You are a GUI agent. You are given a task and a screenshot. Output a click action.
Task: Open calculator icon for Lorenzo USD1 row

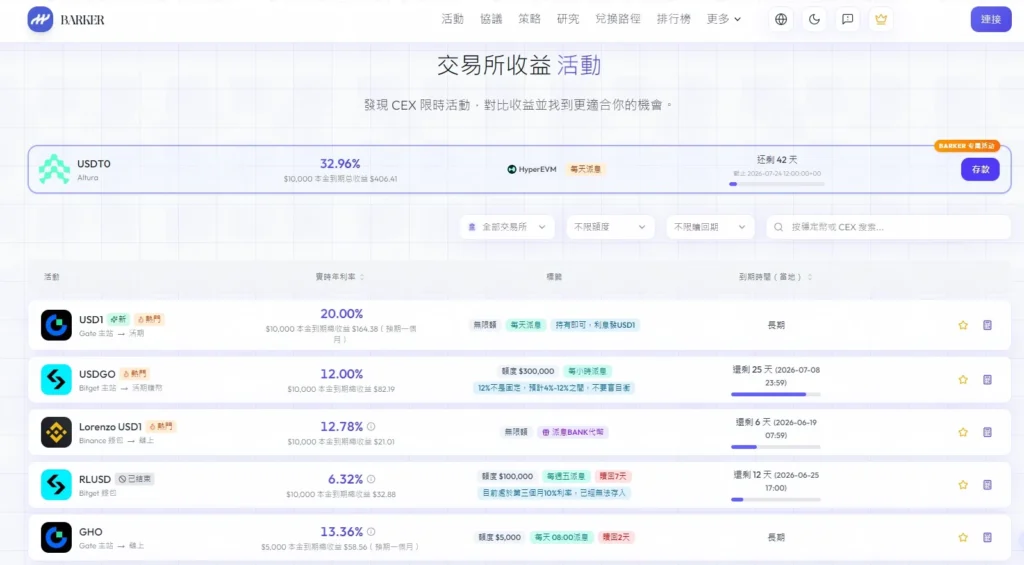point(987,432)
